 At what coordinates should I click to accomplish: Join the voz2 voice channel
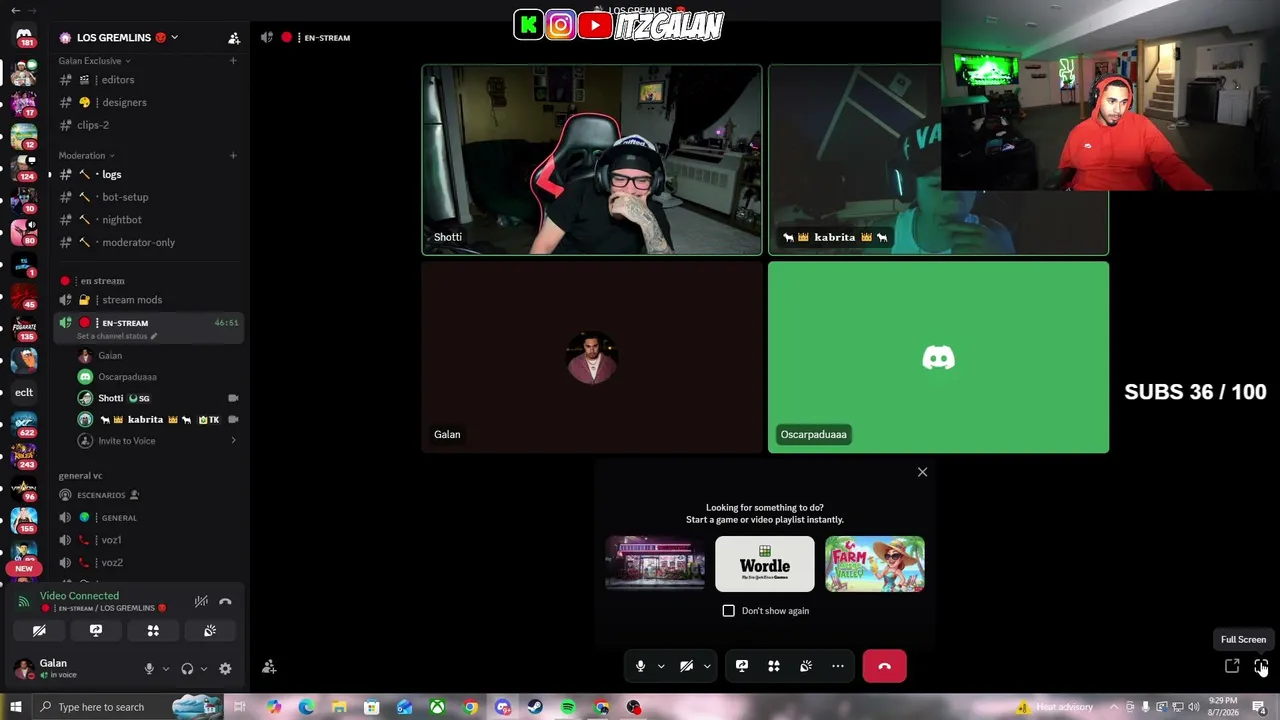pyautogui.click(x=148, y=563)
